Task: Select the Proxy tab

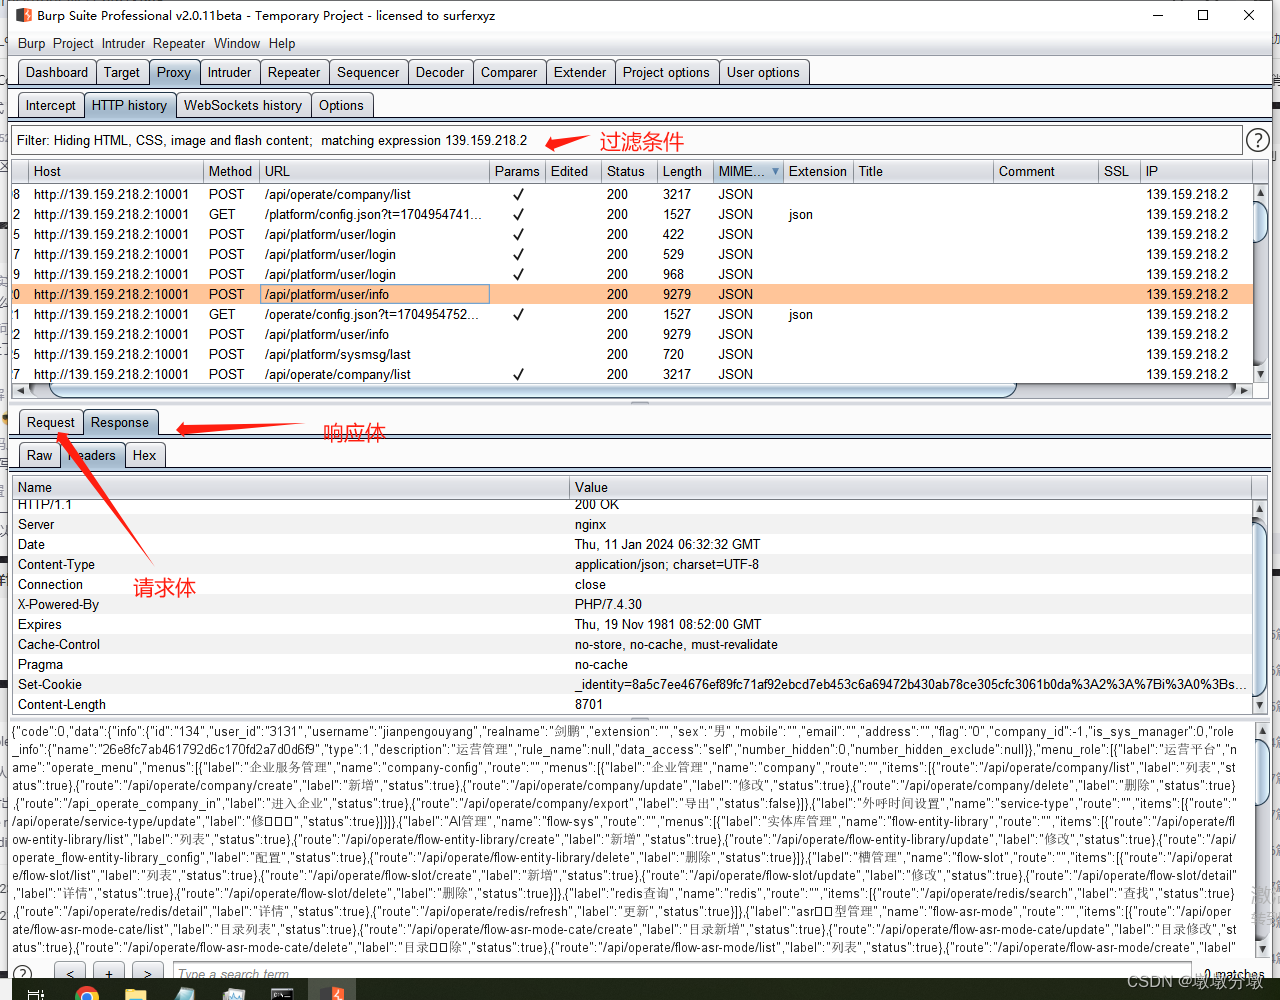Action: coord(174,72)
